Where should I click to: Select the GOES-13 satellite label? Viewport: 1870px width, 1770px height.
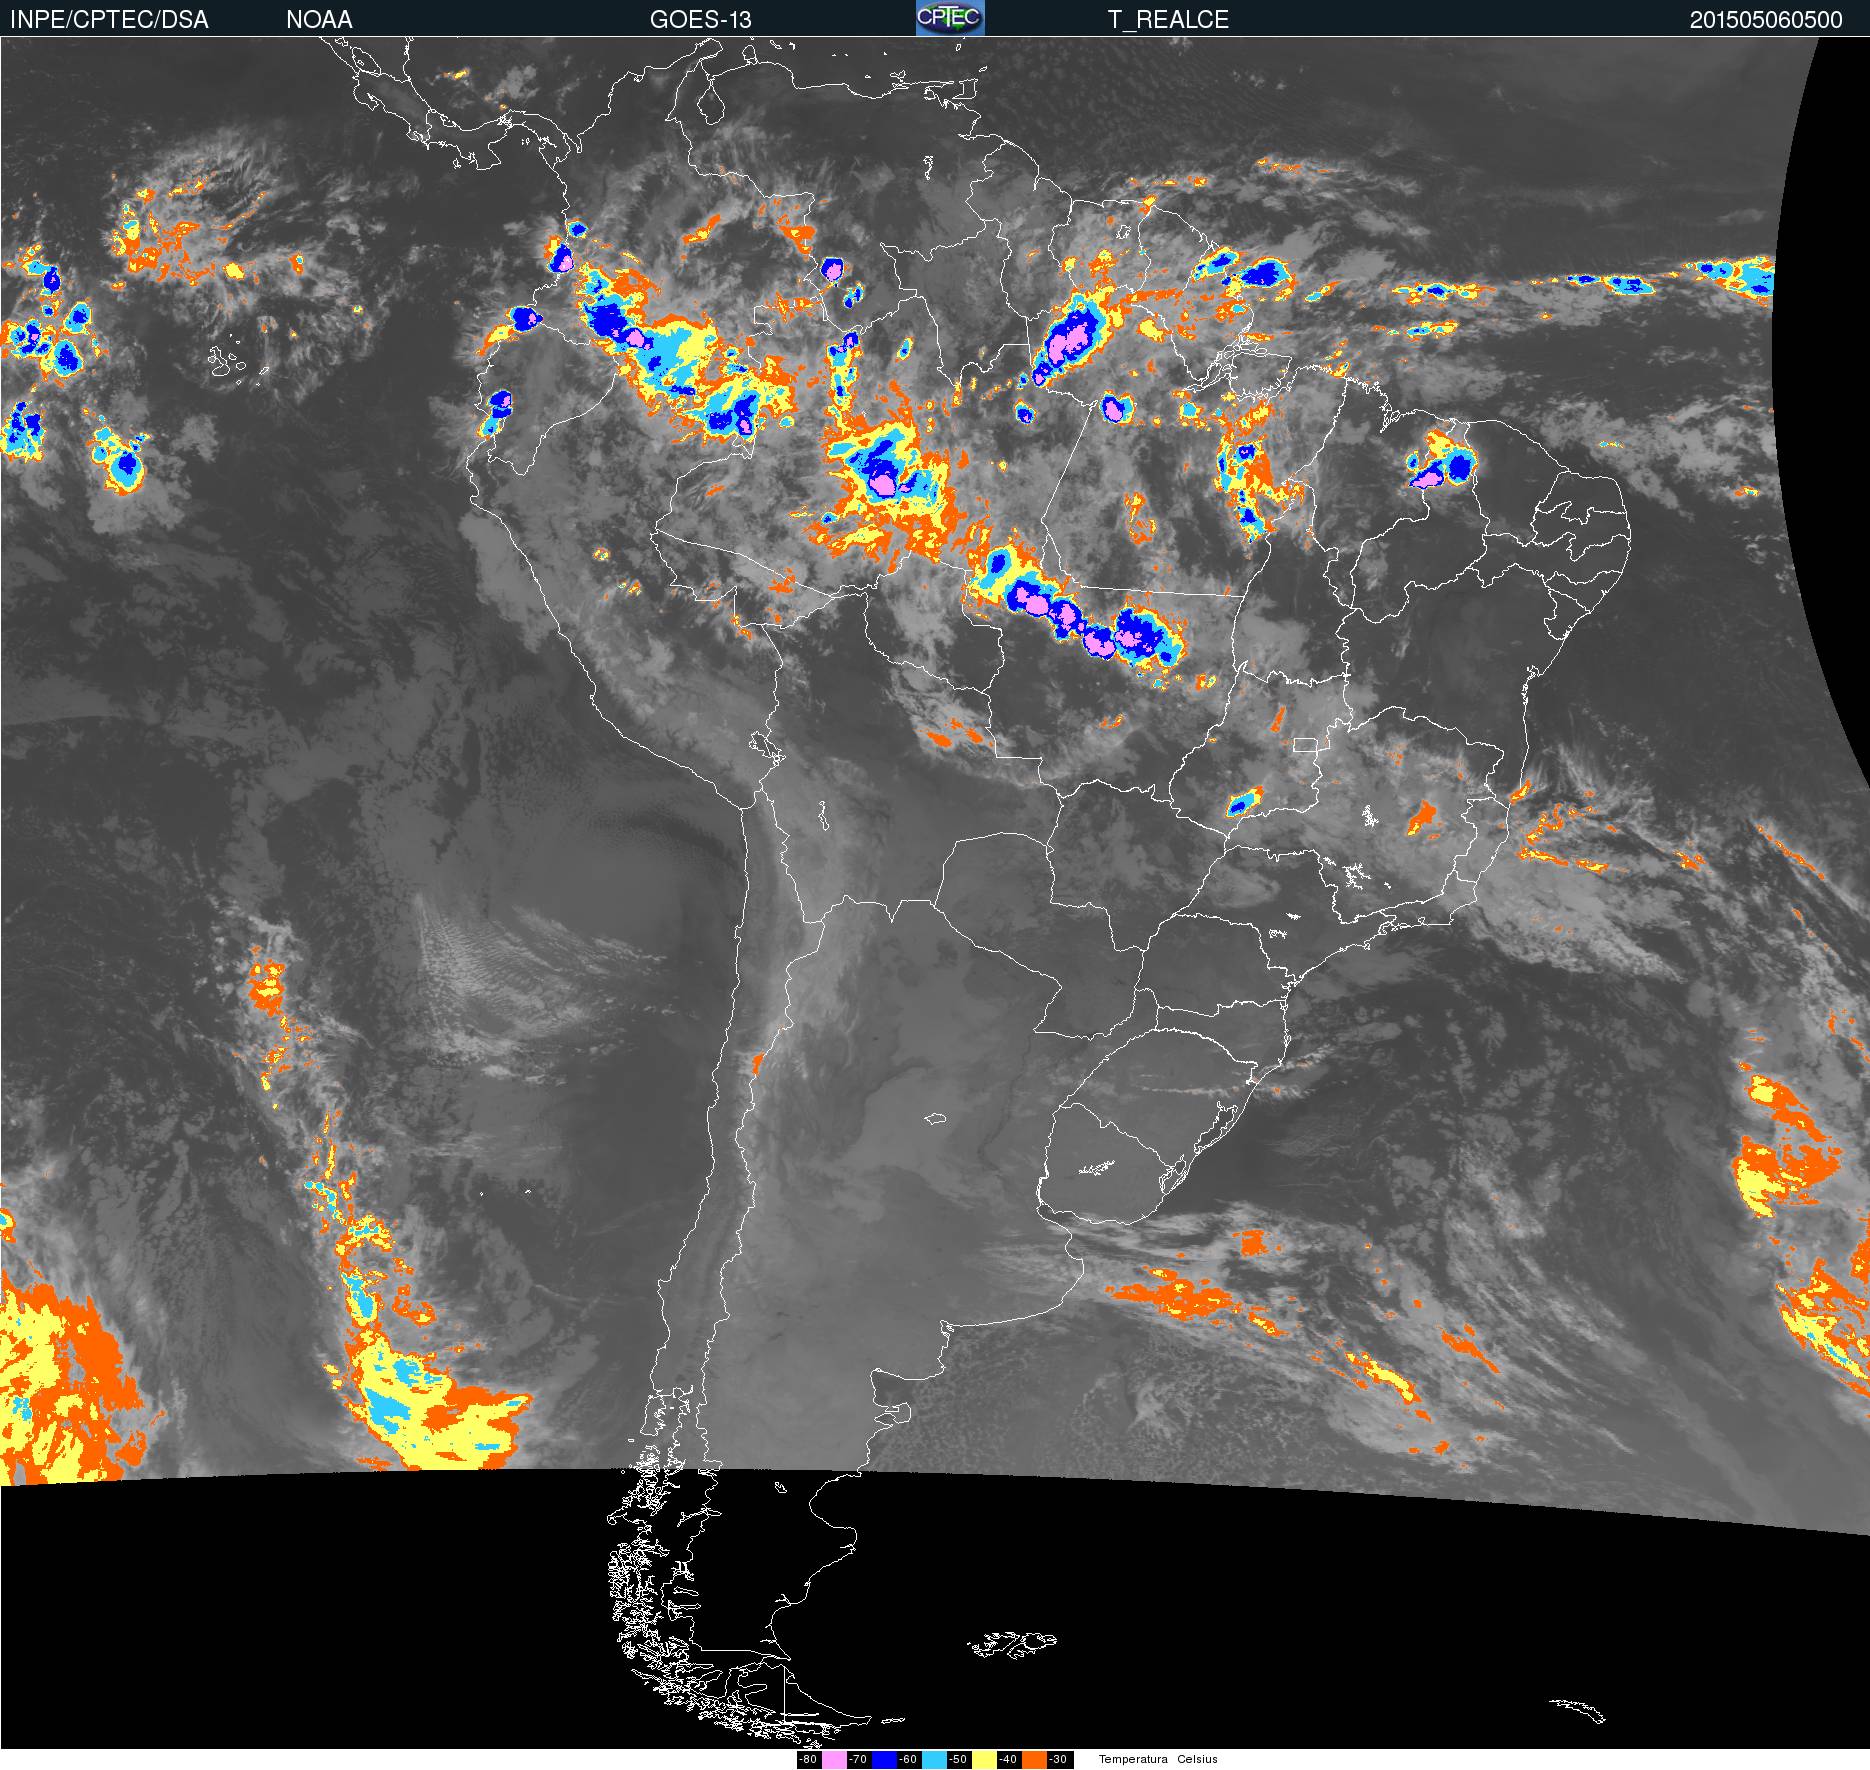tap(700, 19)
